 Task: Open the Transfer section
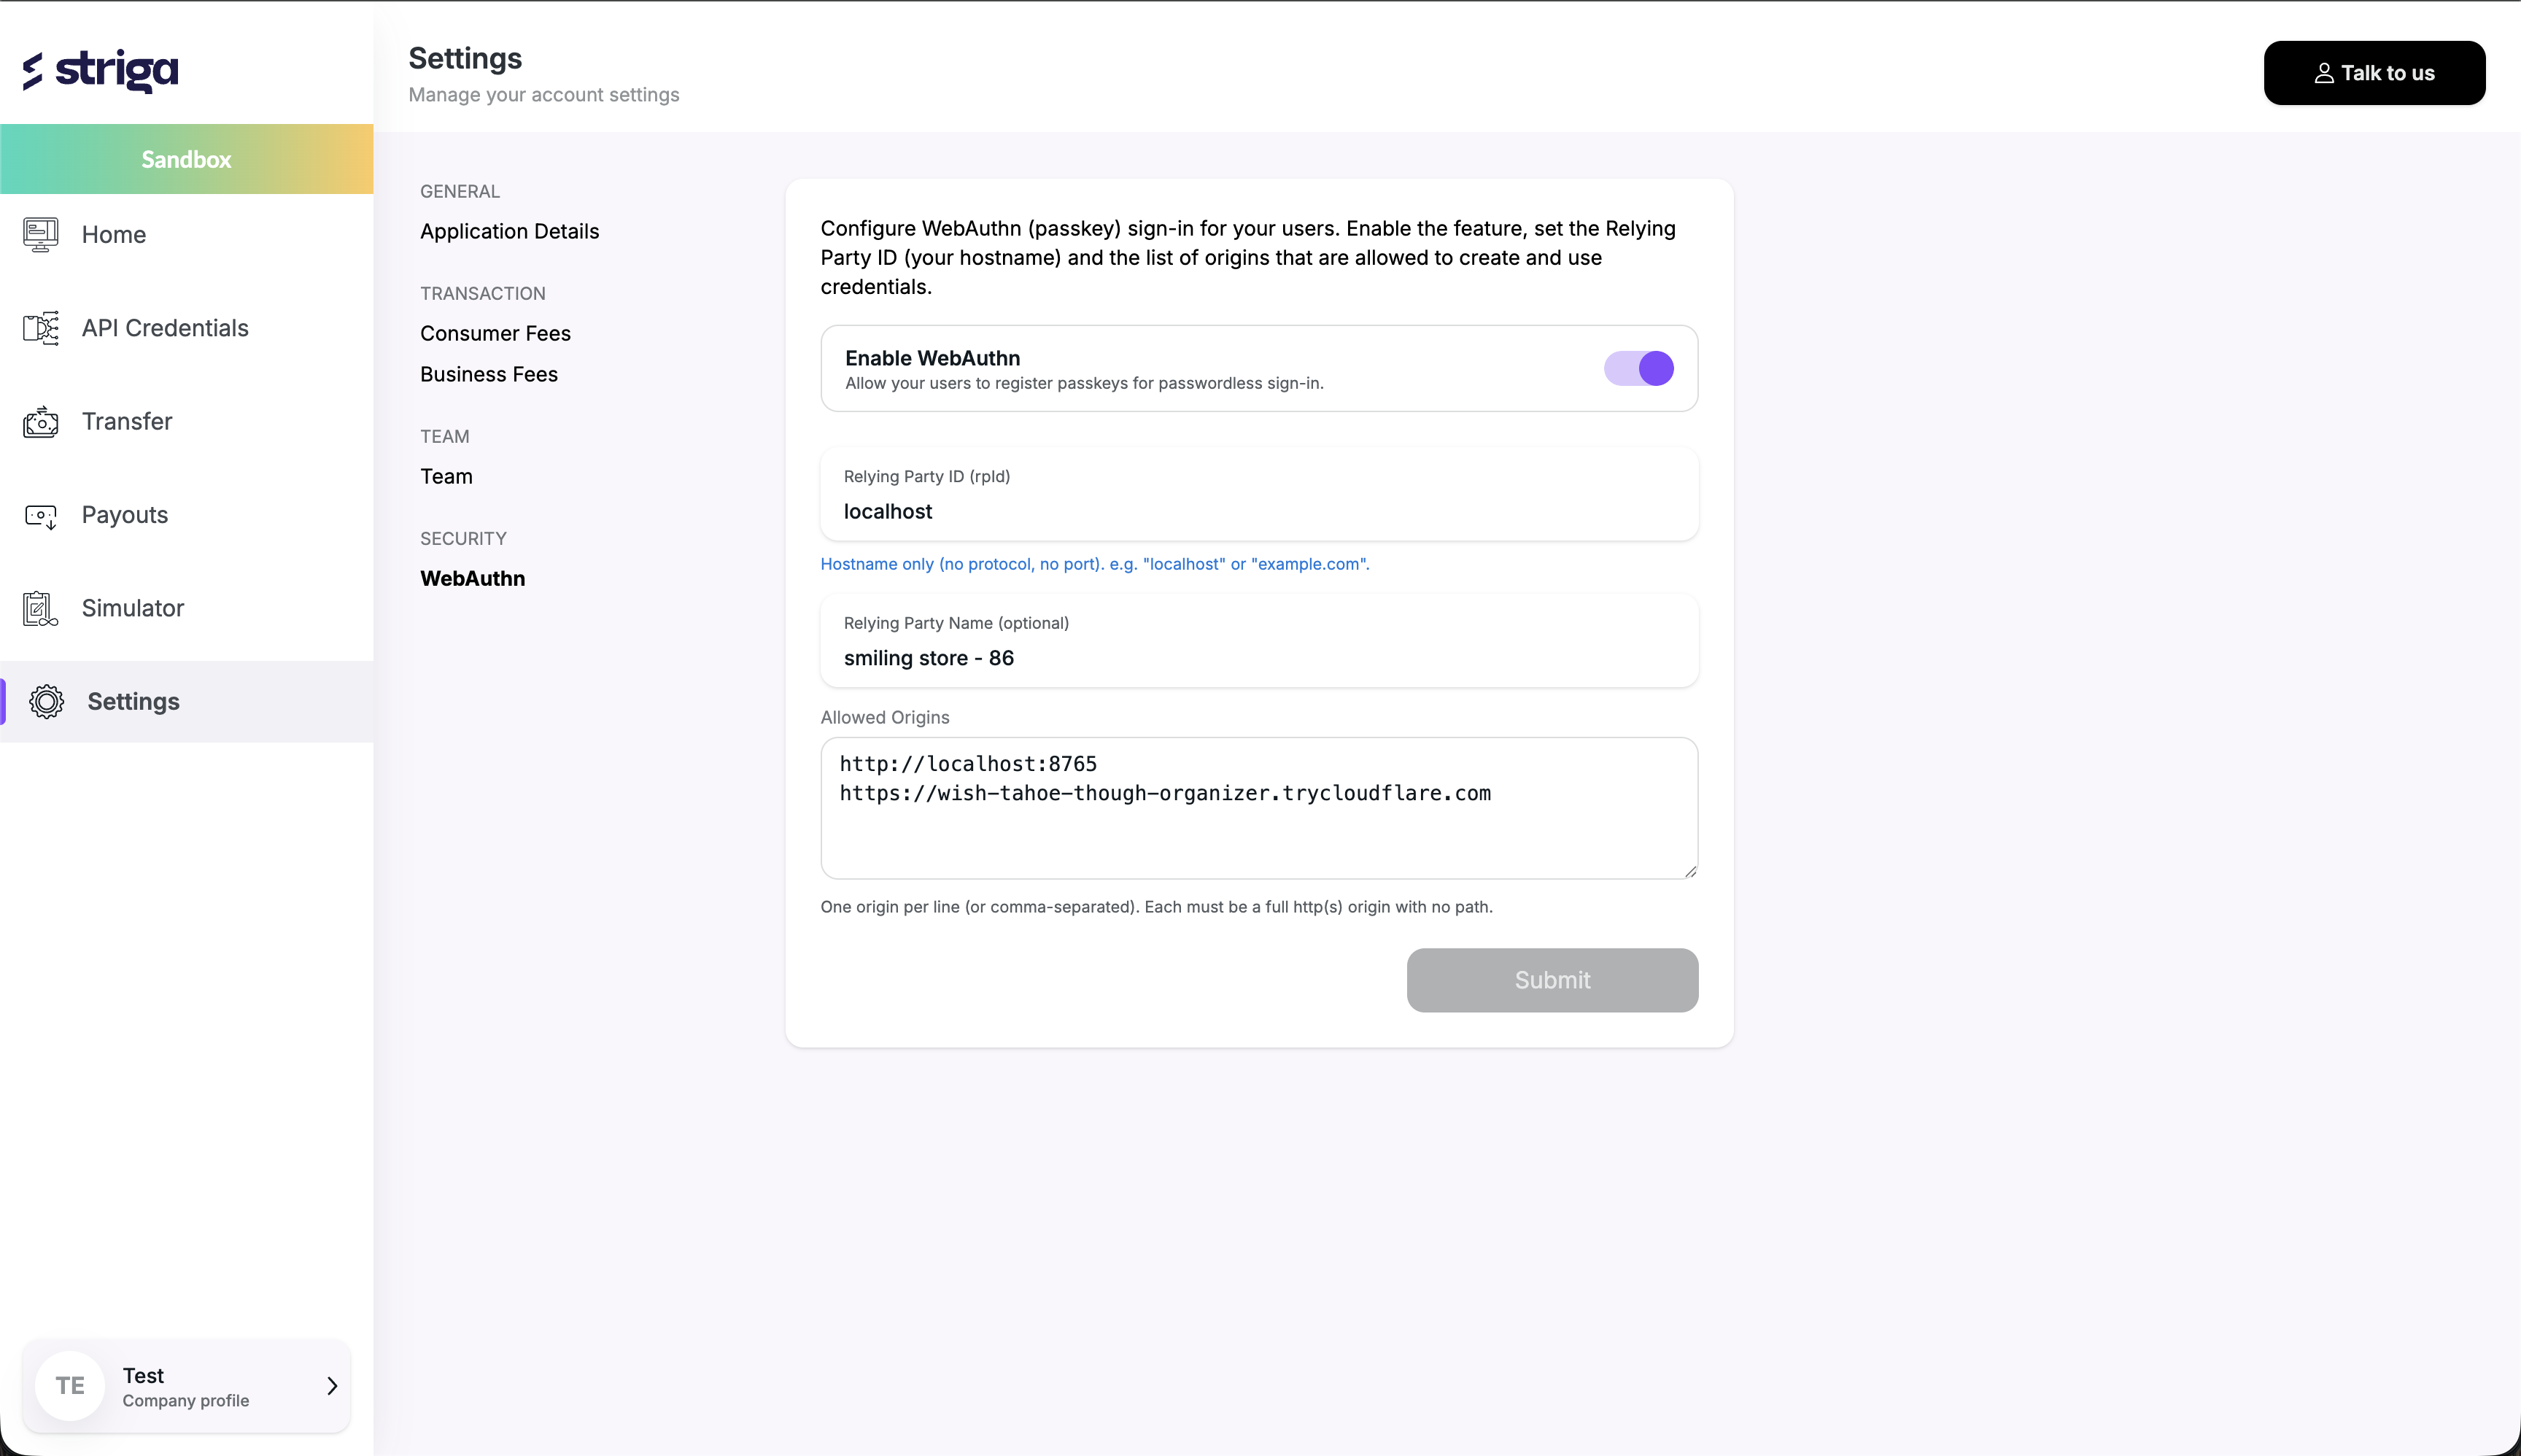pyautogui.click(x=187, y=422)
